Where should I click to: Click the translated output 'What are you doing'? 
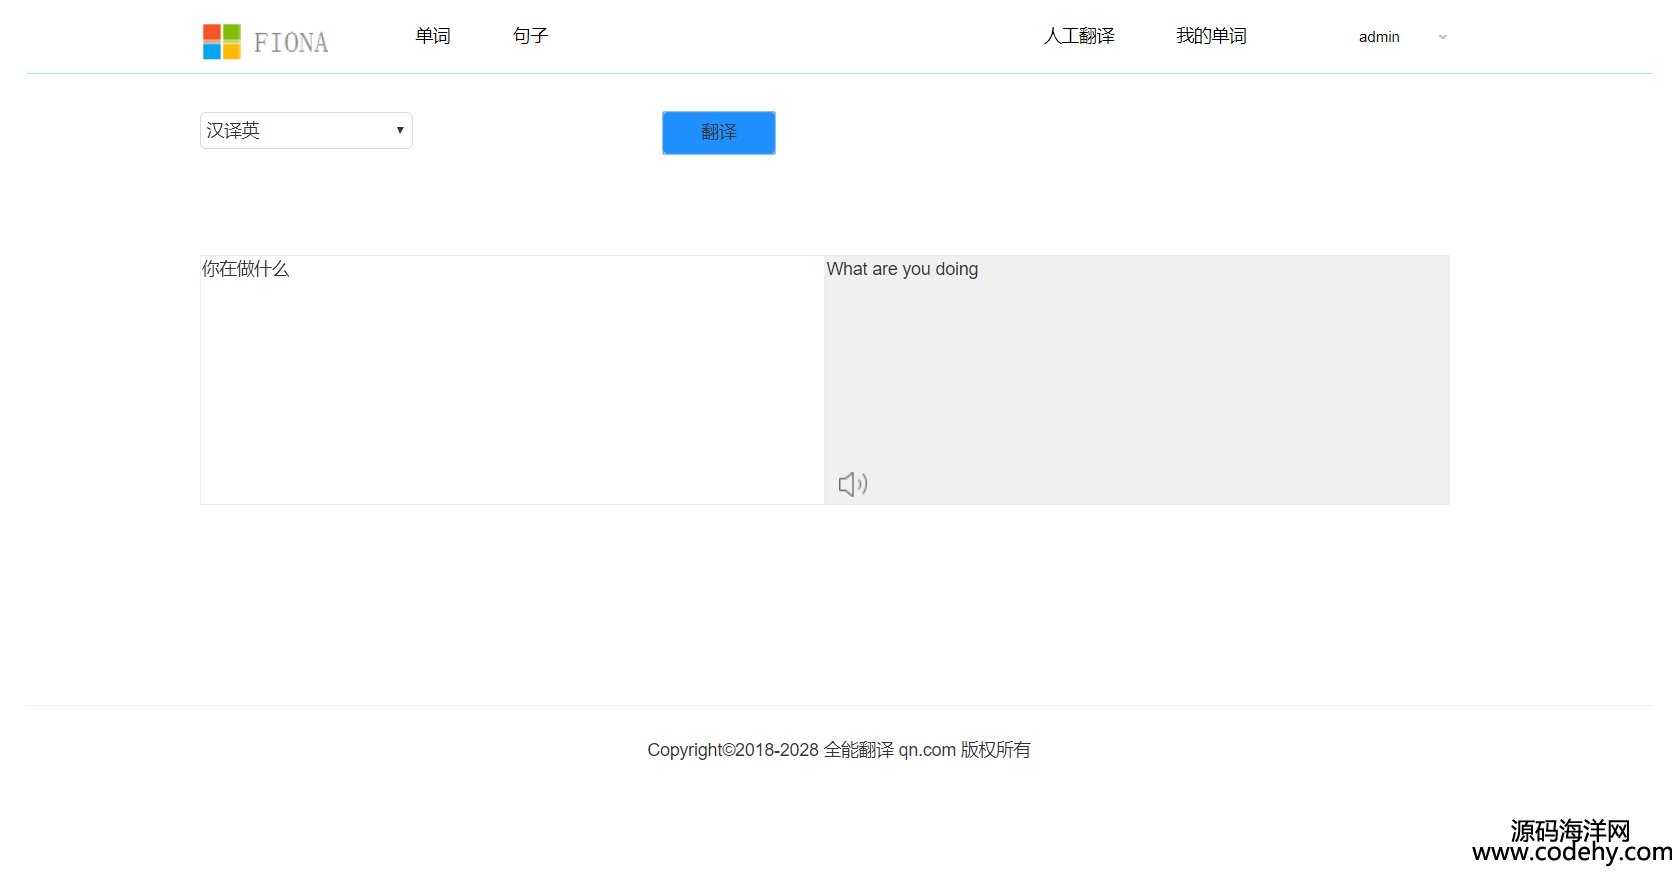pyautogui.click(x=902, y=269)
